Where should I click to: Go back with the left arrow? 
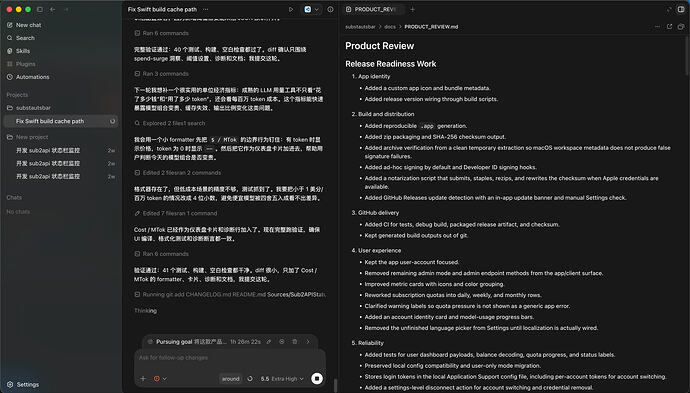pyautogui.click(x=52, y=9)
